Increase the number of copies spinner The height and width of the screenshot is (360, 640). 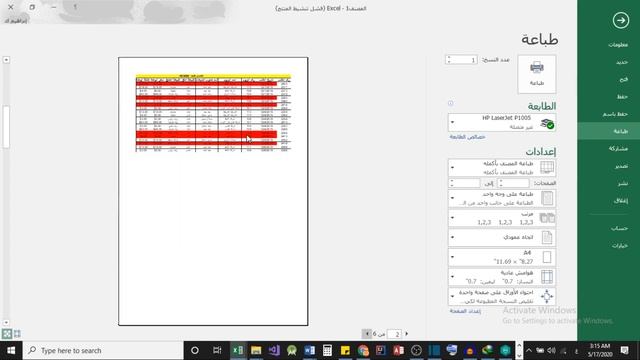tap(449, 58)
